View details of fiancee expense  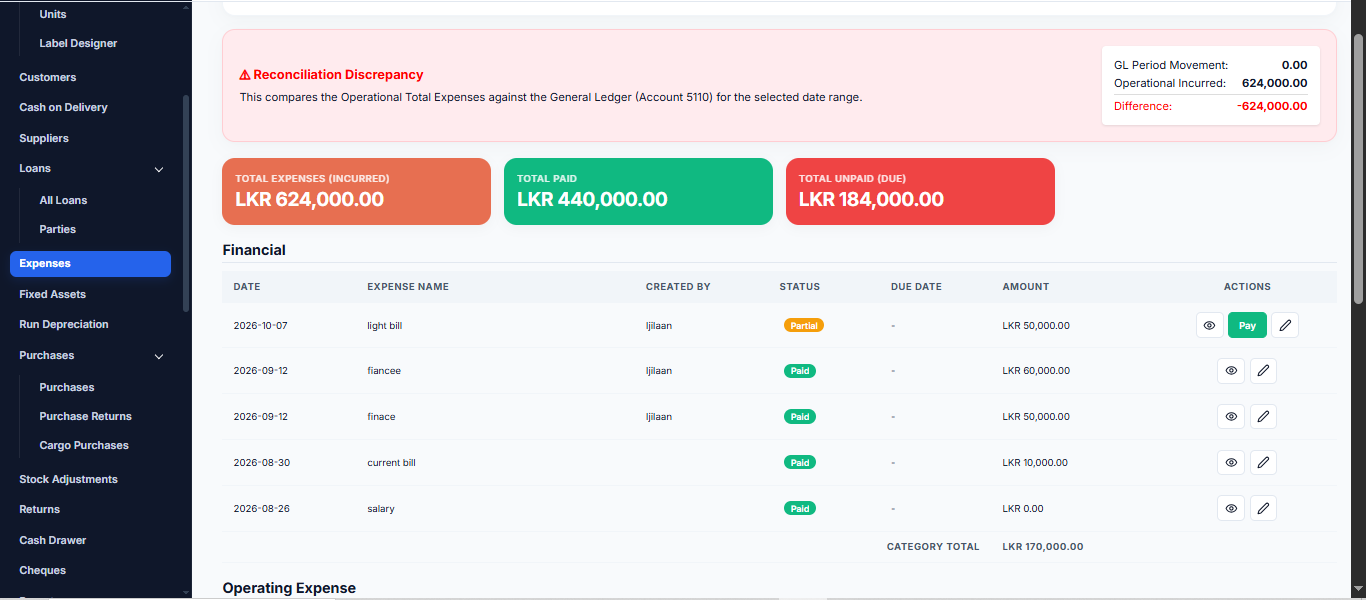coord(1231,371)
